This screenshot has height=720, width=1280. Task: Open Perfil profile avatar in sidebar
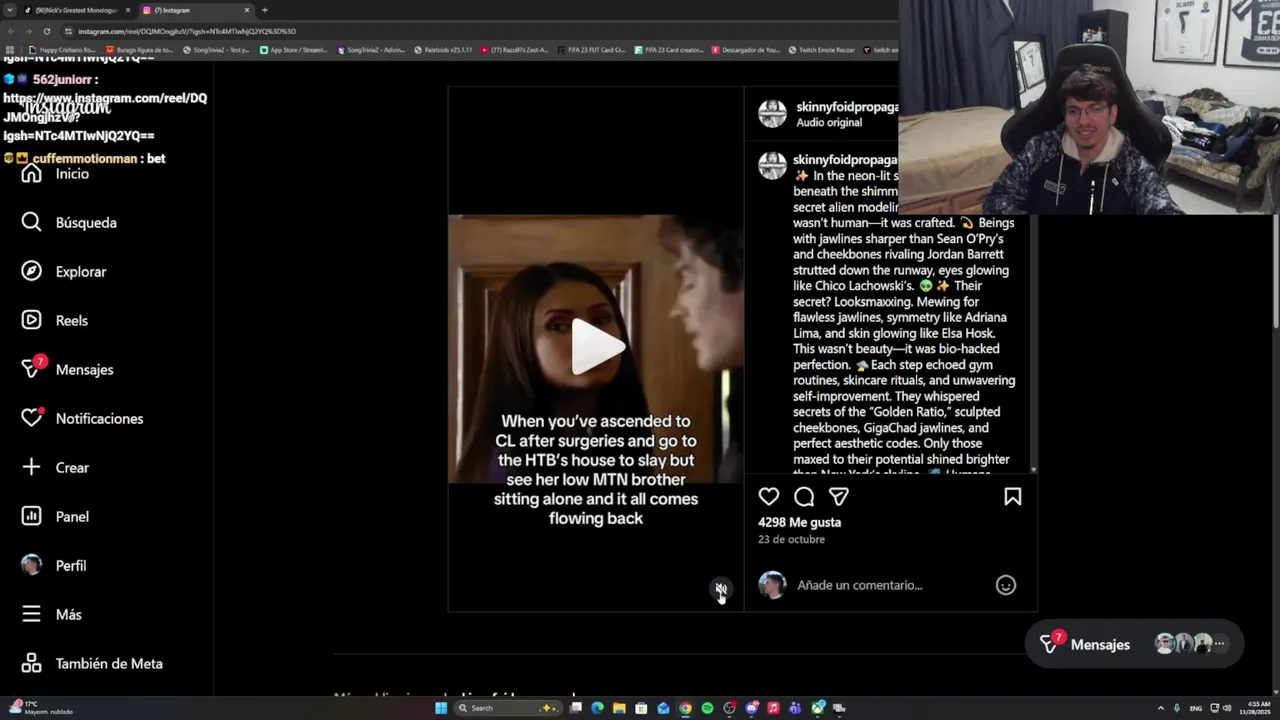pyautogui.click(x=32, y=565)
